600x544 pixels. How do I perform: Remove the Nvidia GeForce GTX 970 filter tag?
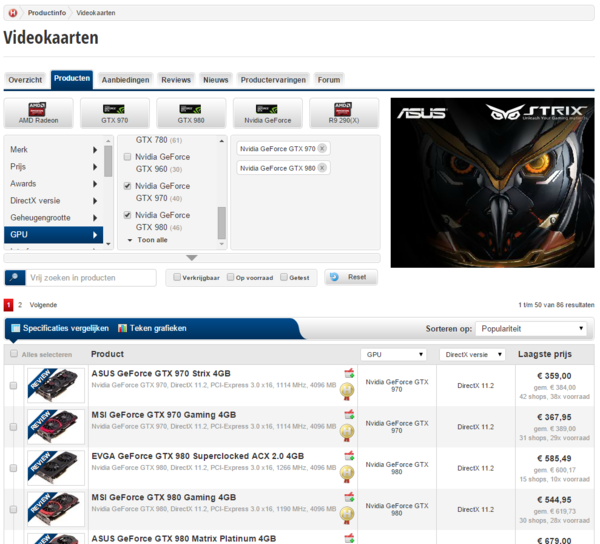(322, 148)
